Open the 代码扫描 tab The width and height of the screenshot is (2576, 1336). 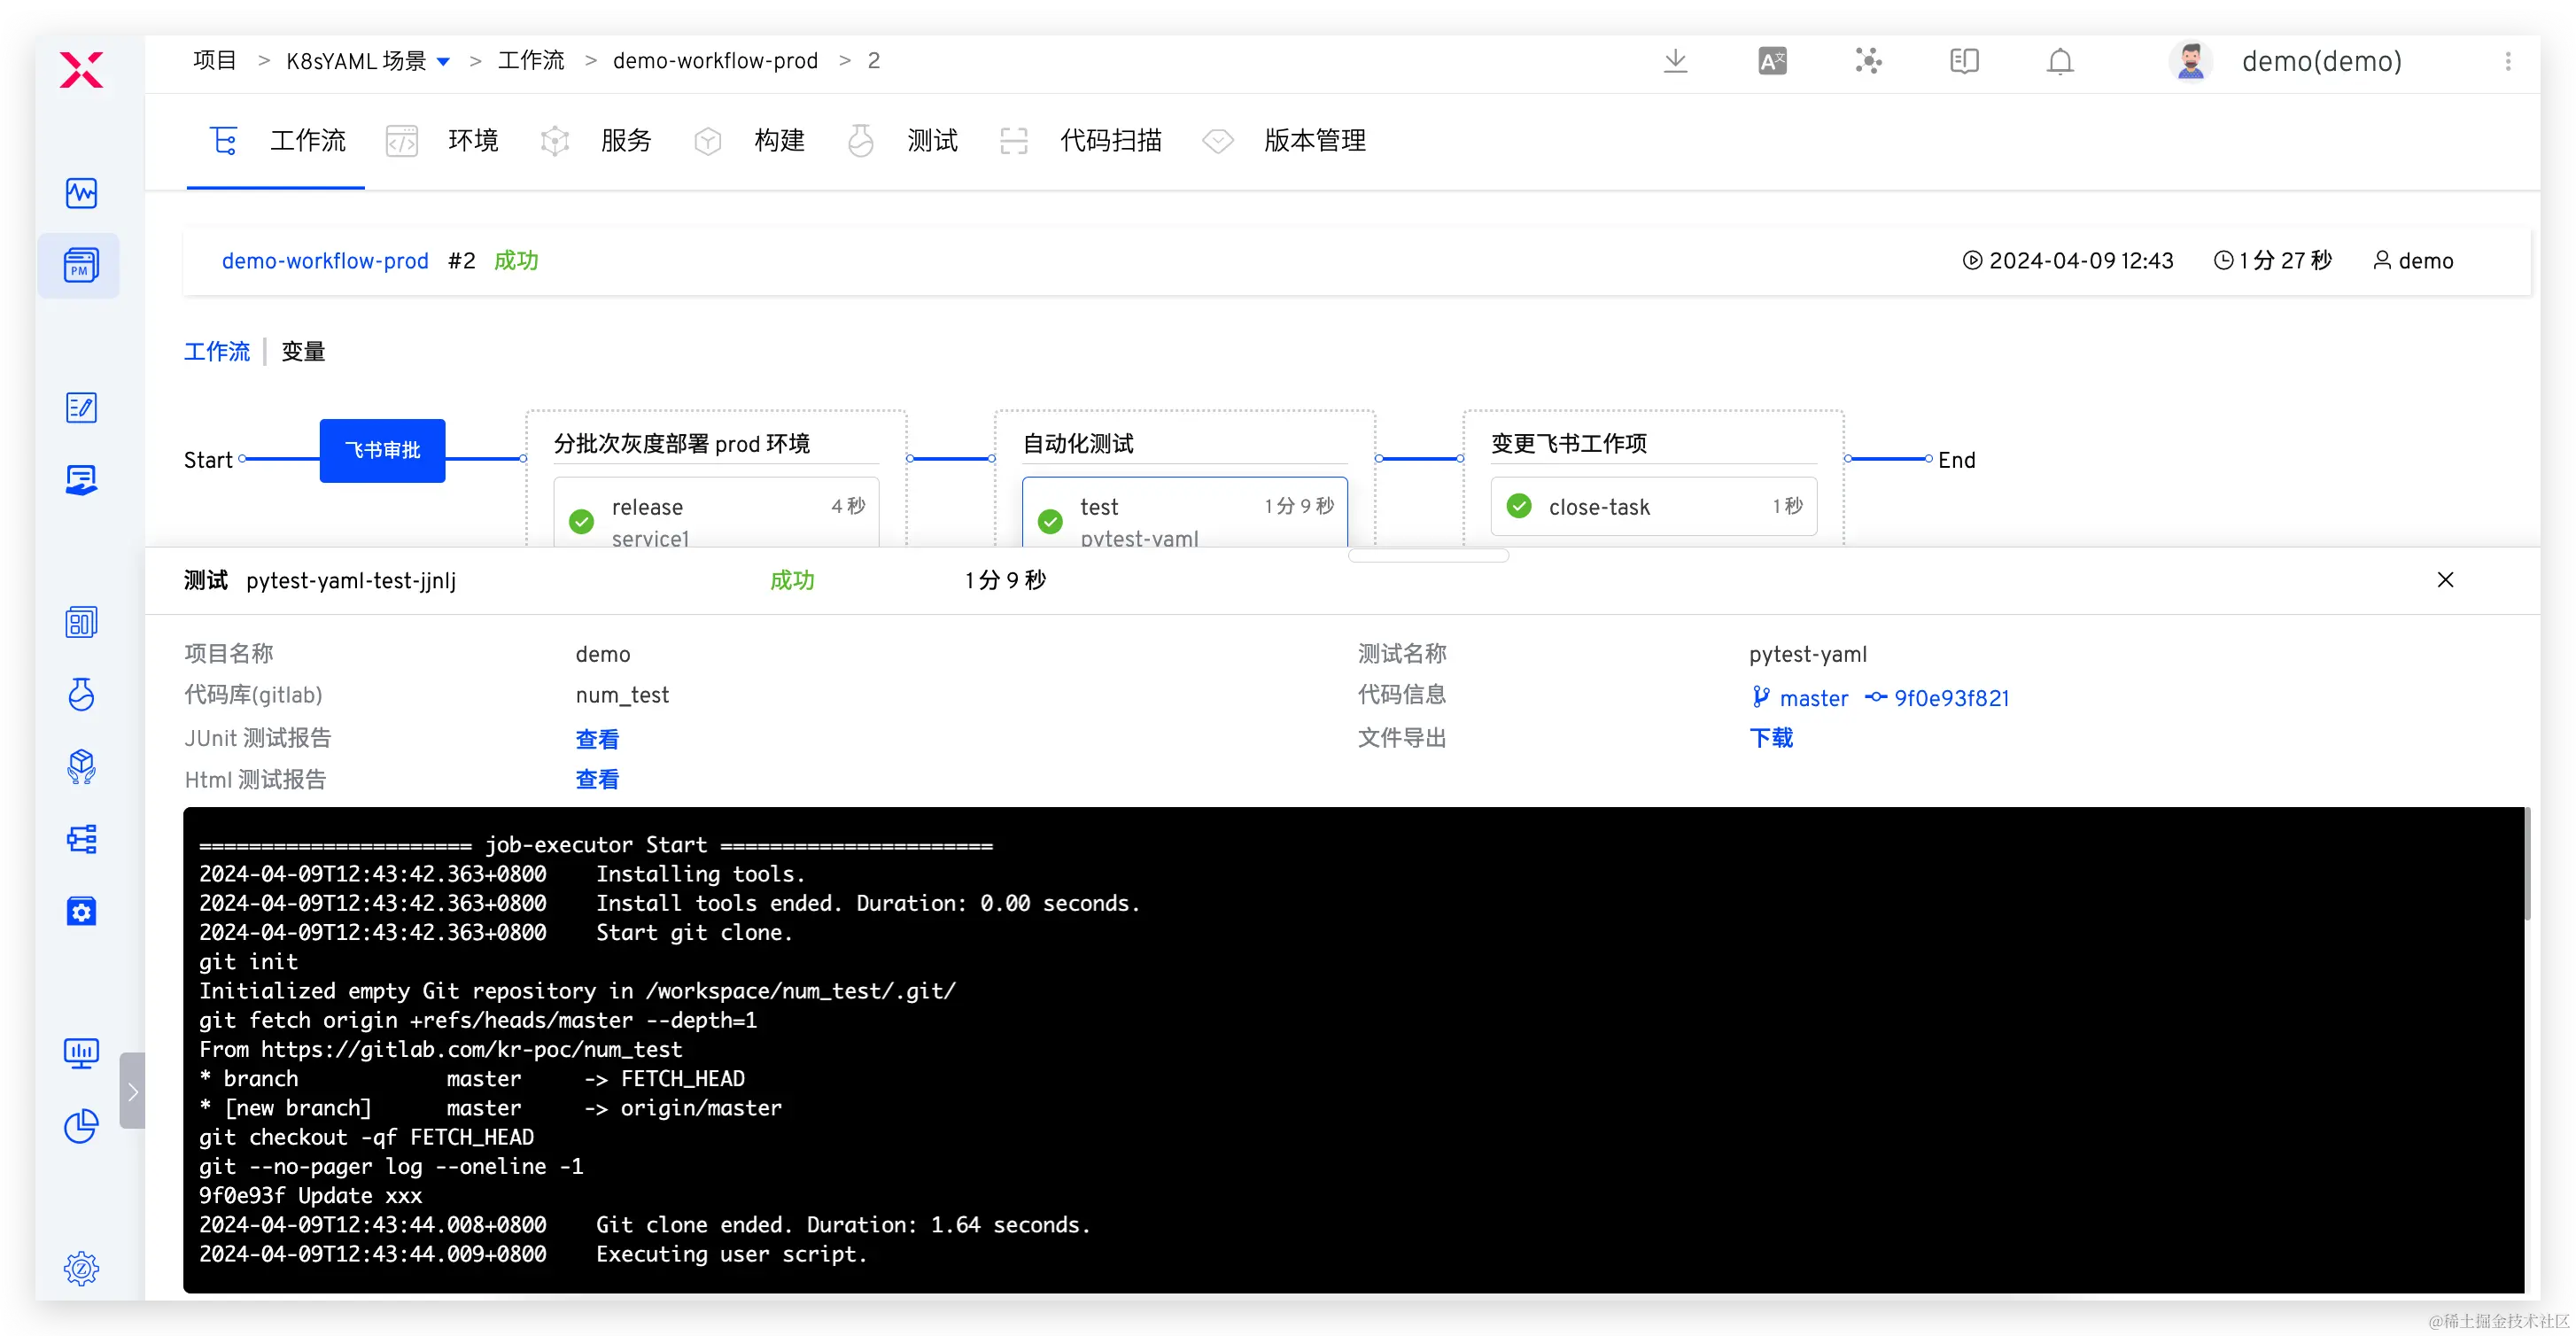(1110, 141)
